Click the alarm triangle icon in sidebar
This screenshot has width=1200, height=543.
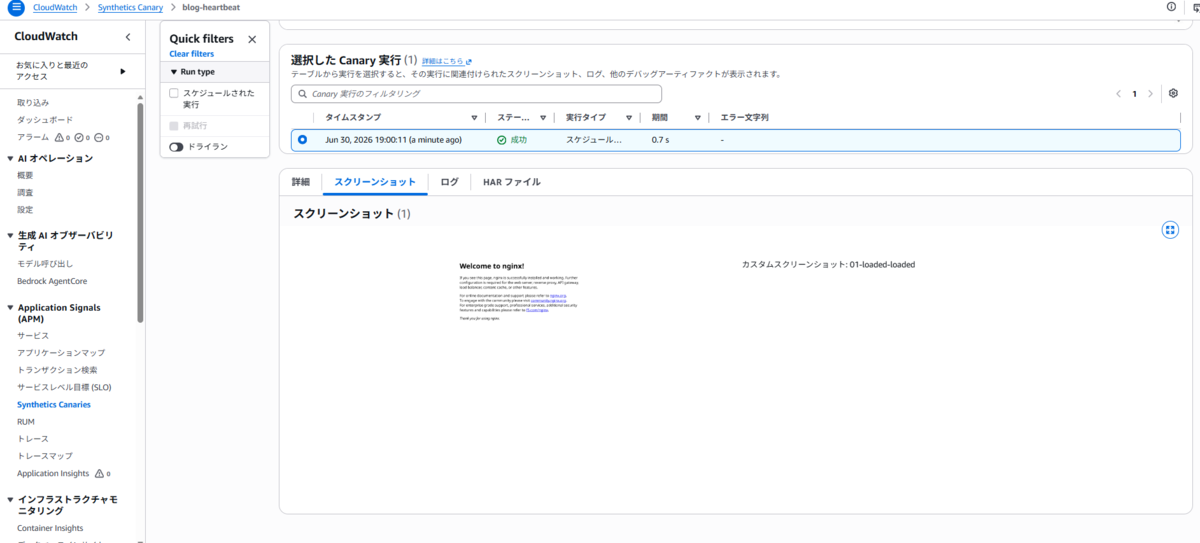59,137
